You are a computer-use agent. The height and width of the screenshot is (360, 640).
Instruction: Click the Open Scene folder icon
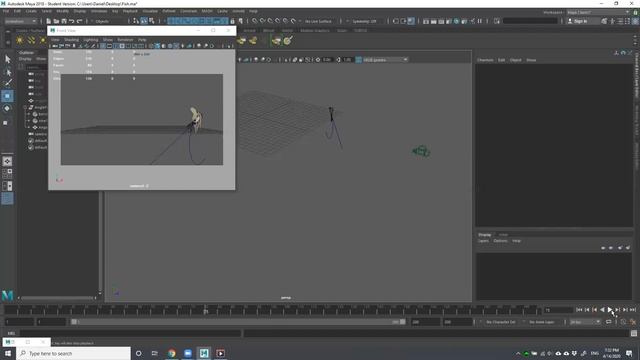pyautogui.click(x=56, y=21)
